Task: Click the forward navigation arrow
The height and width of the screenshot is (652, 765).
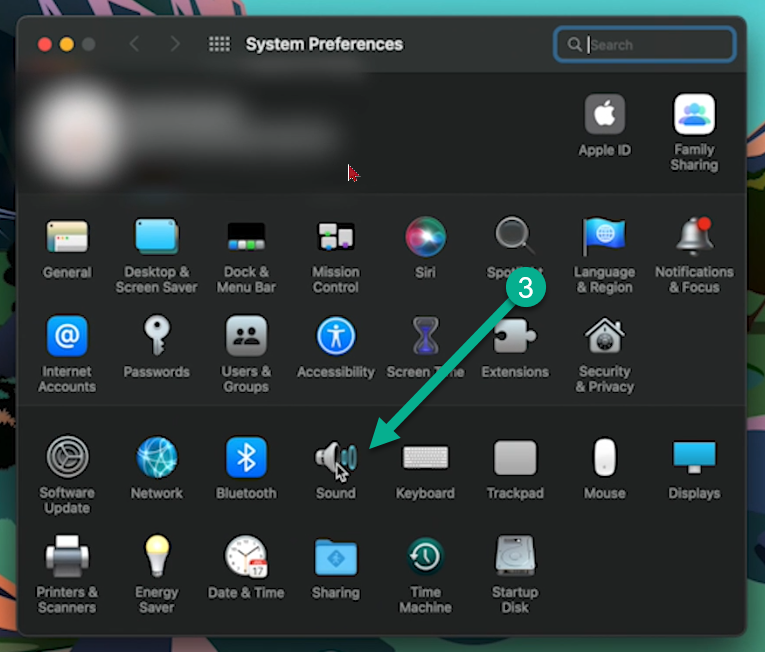Action: (x=175, y=44)
